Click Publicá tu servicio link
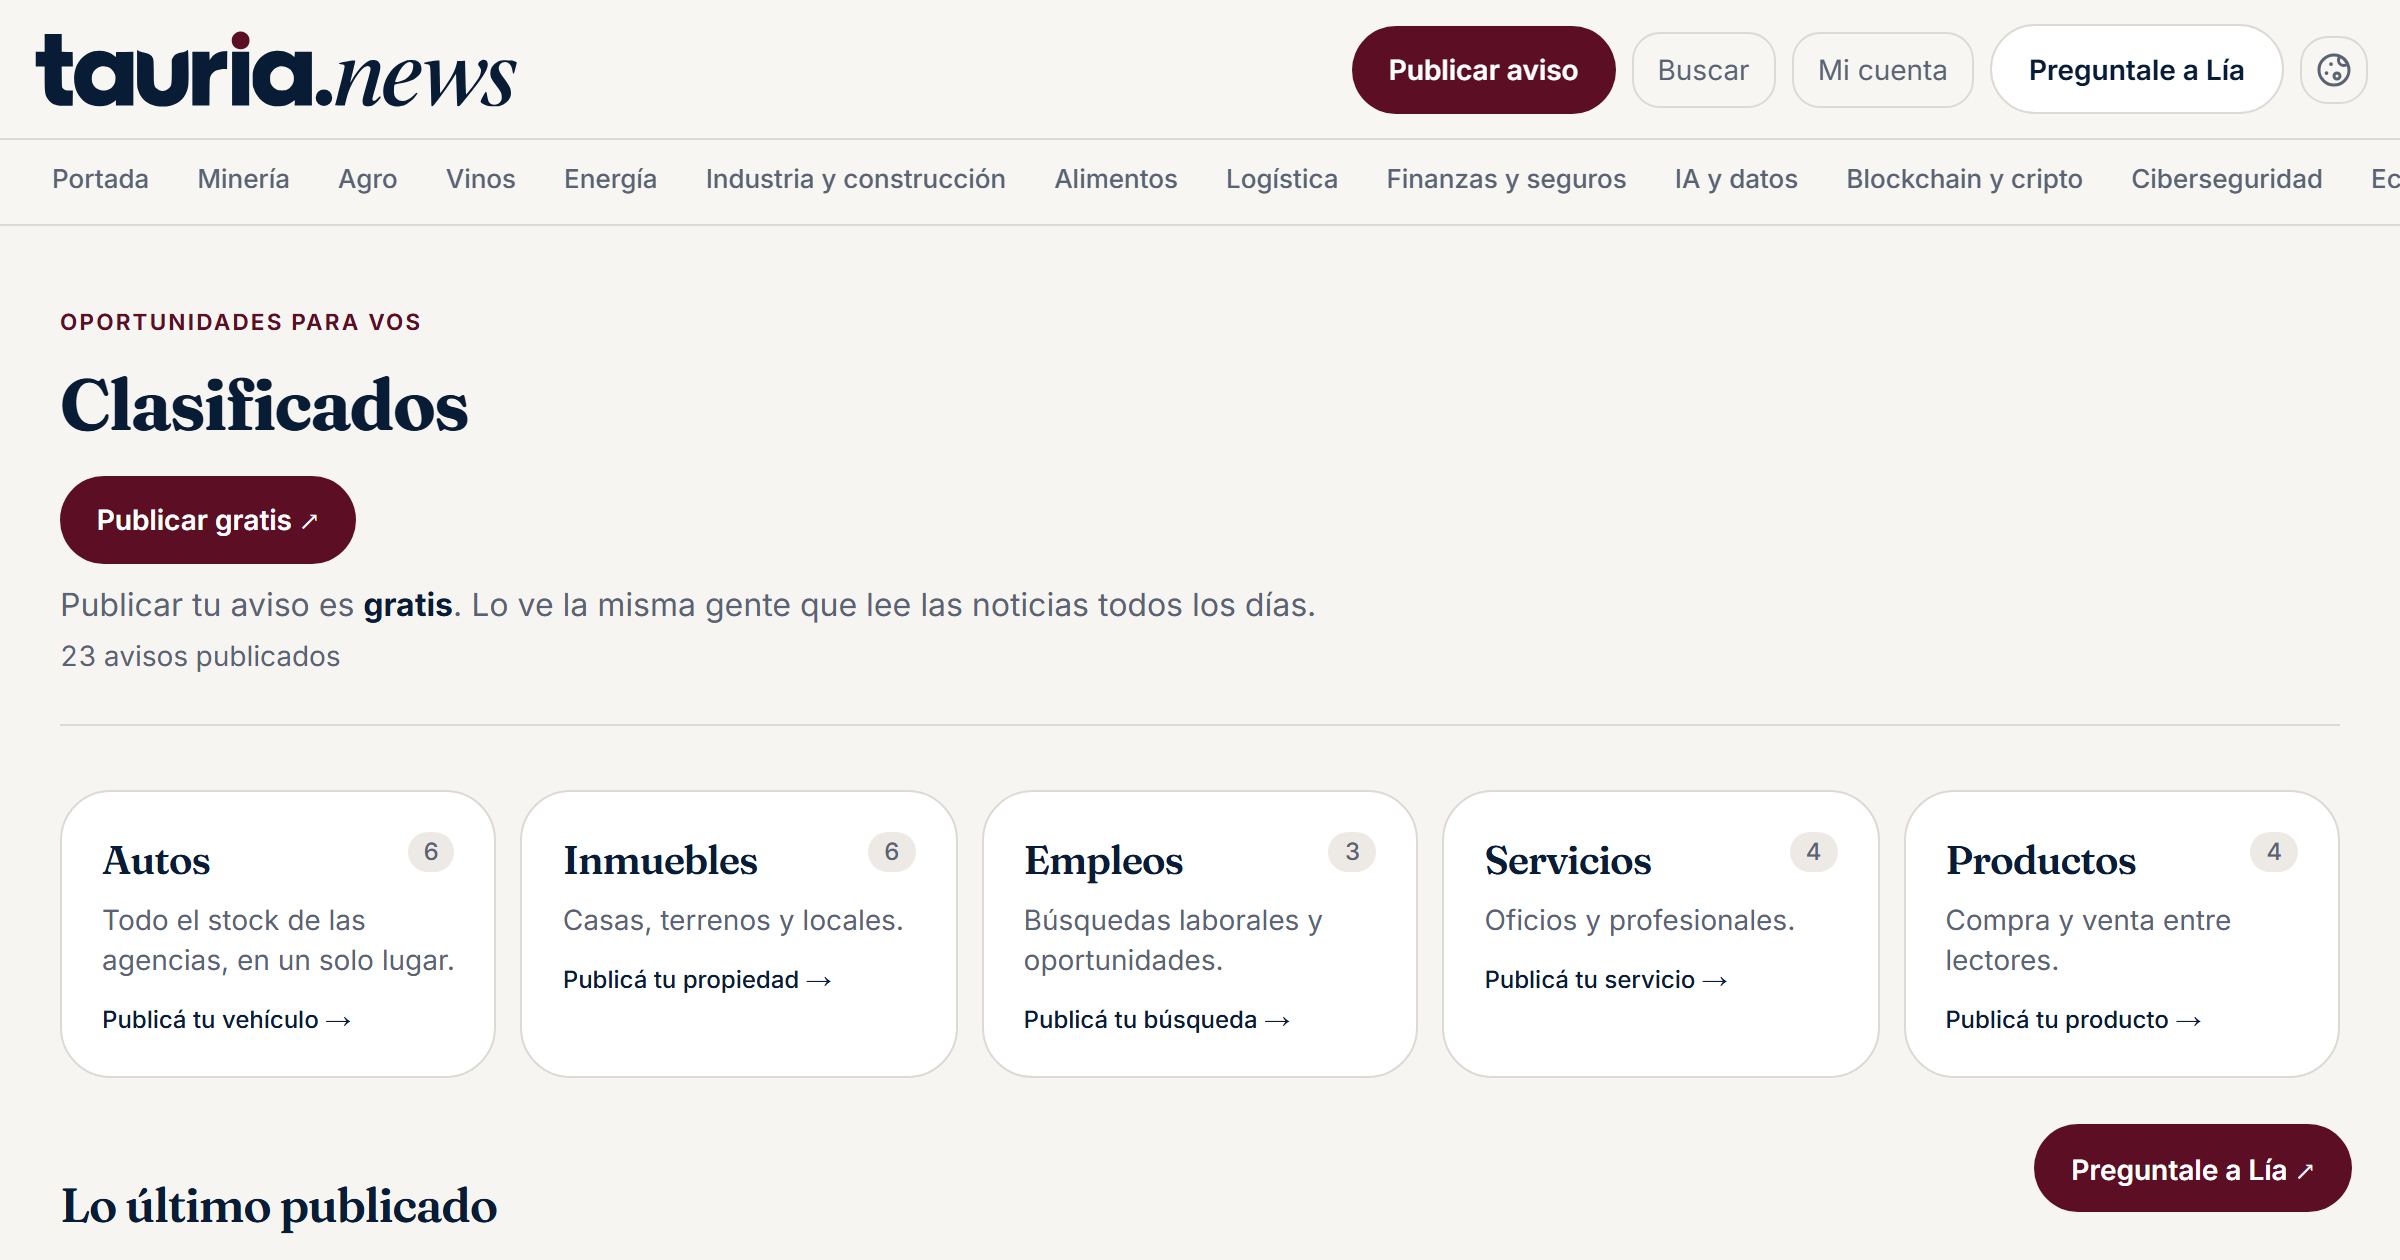The image size is (2400, 1260). coord(1606,980)
